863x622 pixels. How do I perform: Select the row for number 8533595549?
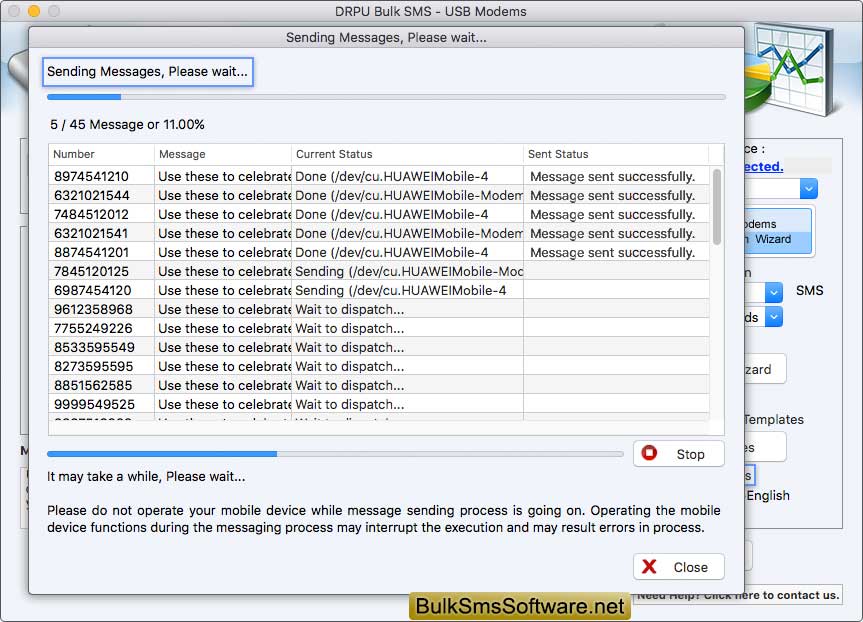379,347
